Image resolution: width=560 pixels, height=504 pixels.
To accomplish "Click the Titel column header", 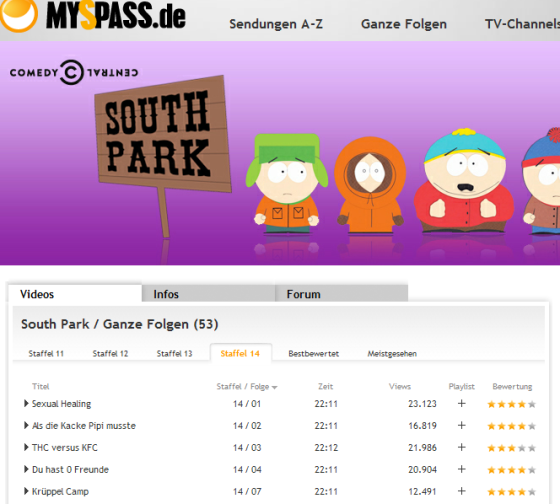I will 40,386.
